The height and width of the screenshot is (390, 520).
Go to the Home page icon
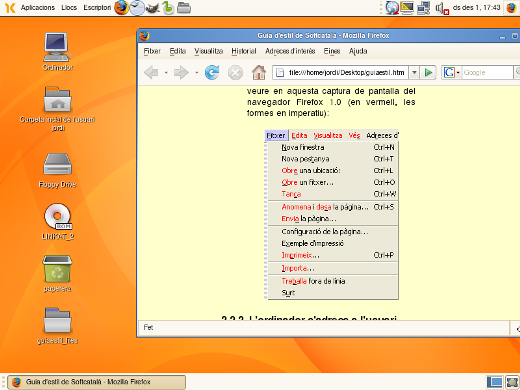[x=259, y=72]
